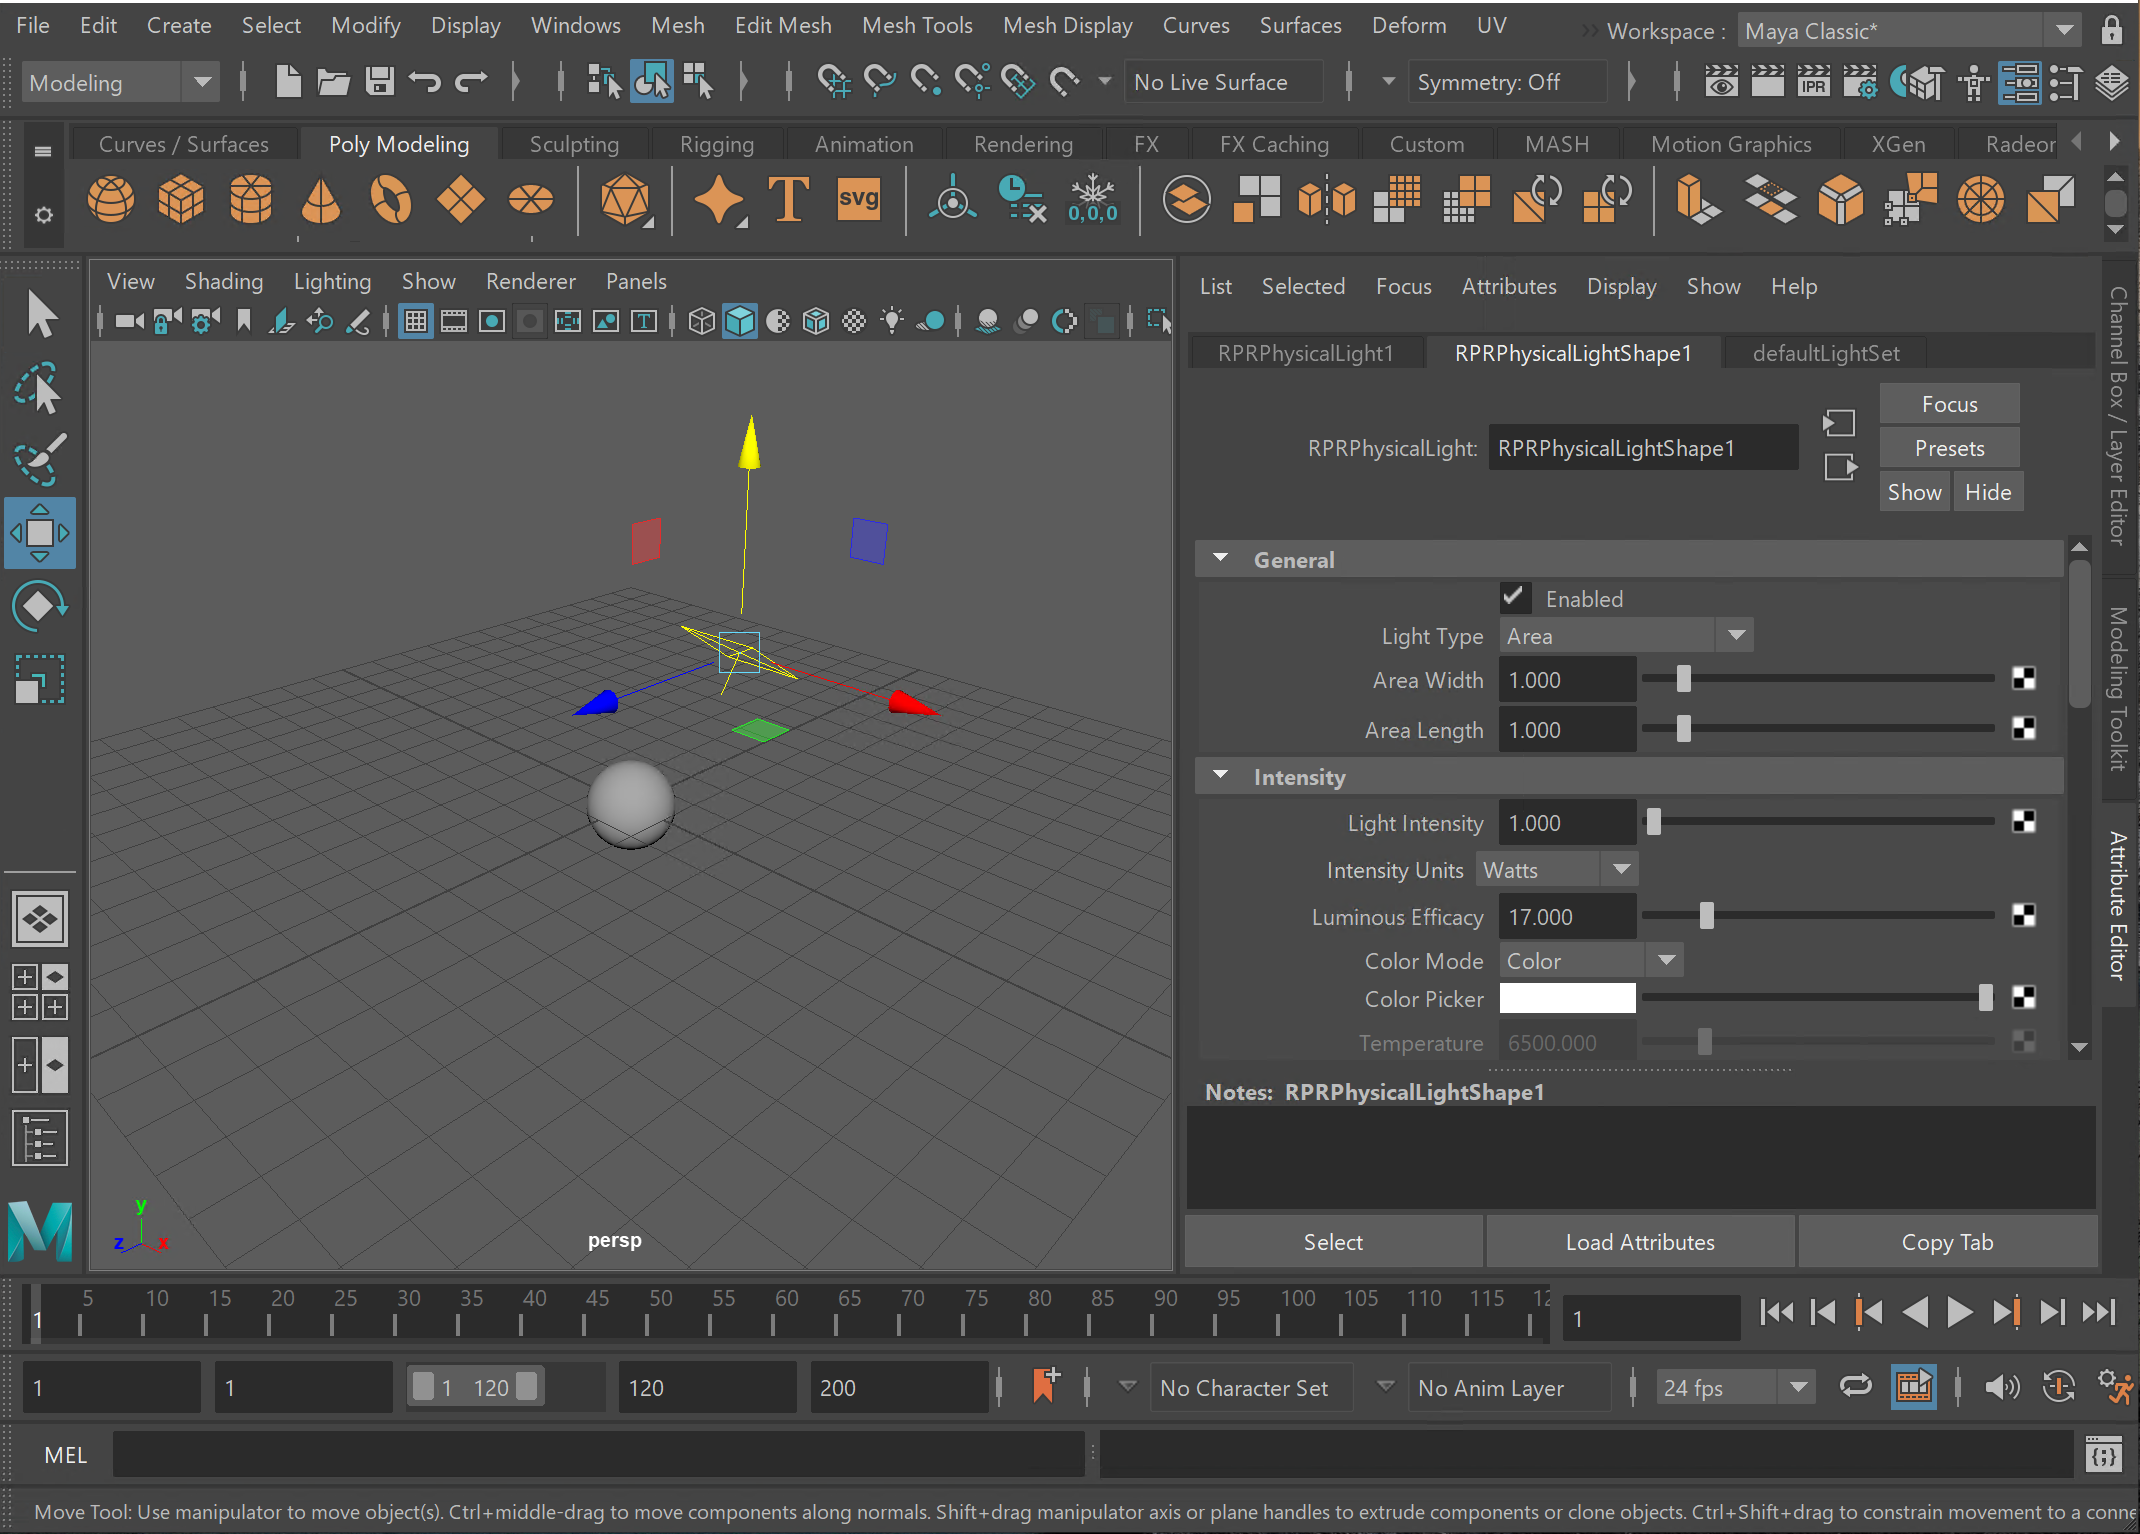Toggle the audio mute speaker icon
The height and width of the screenshot is (1534, 2140).
[2002, 1387]
